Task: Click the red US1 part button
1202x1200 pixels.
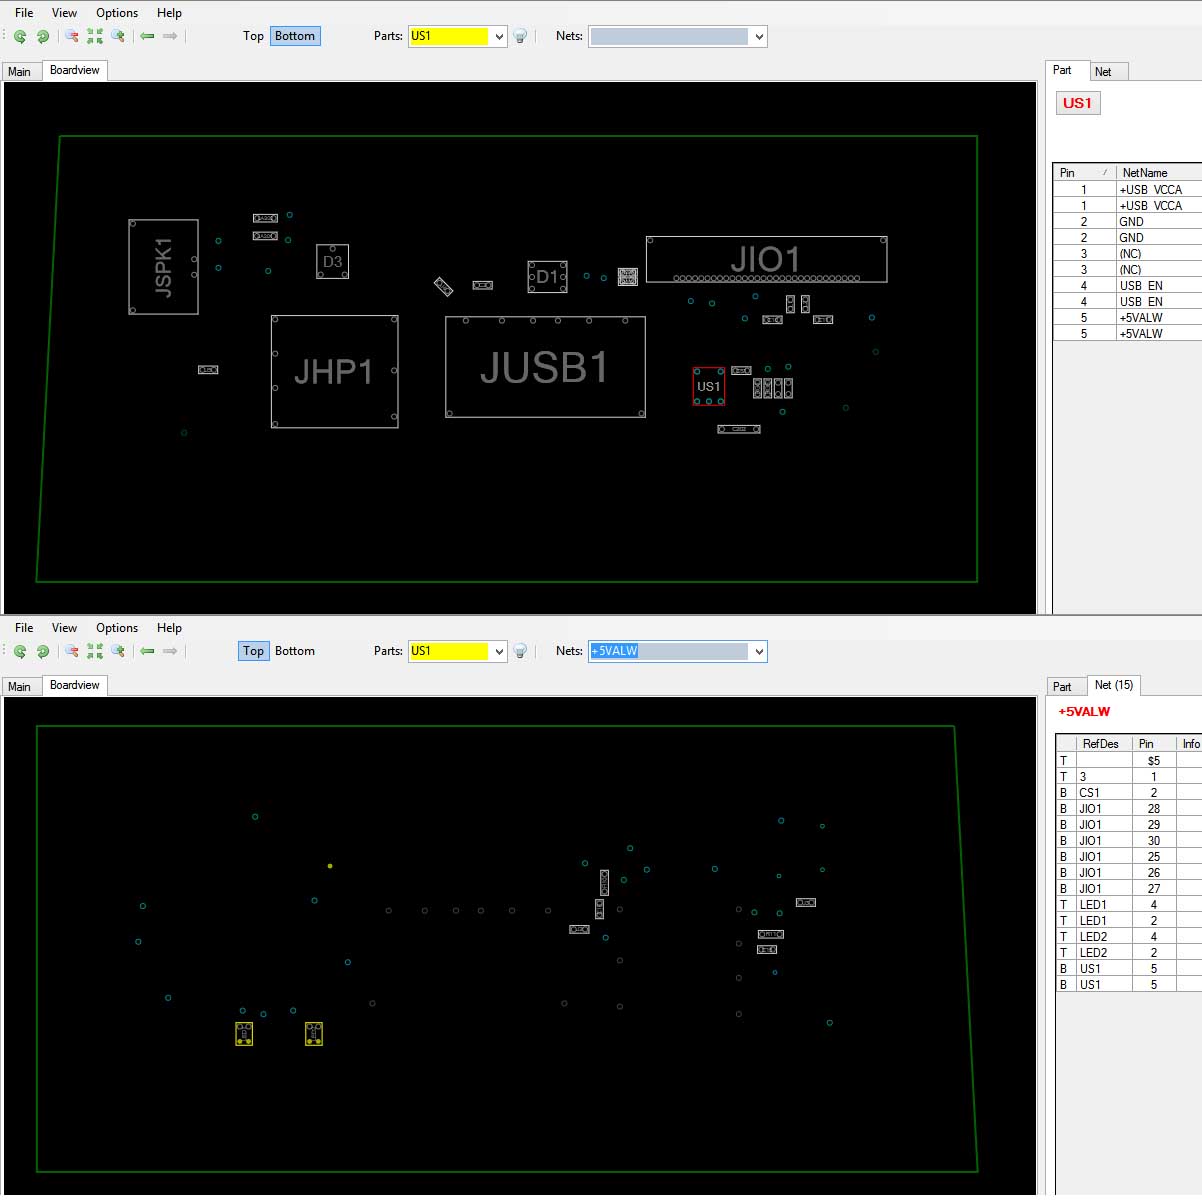Action: click(1078, 103)
